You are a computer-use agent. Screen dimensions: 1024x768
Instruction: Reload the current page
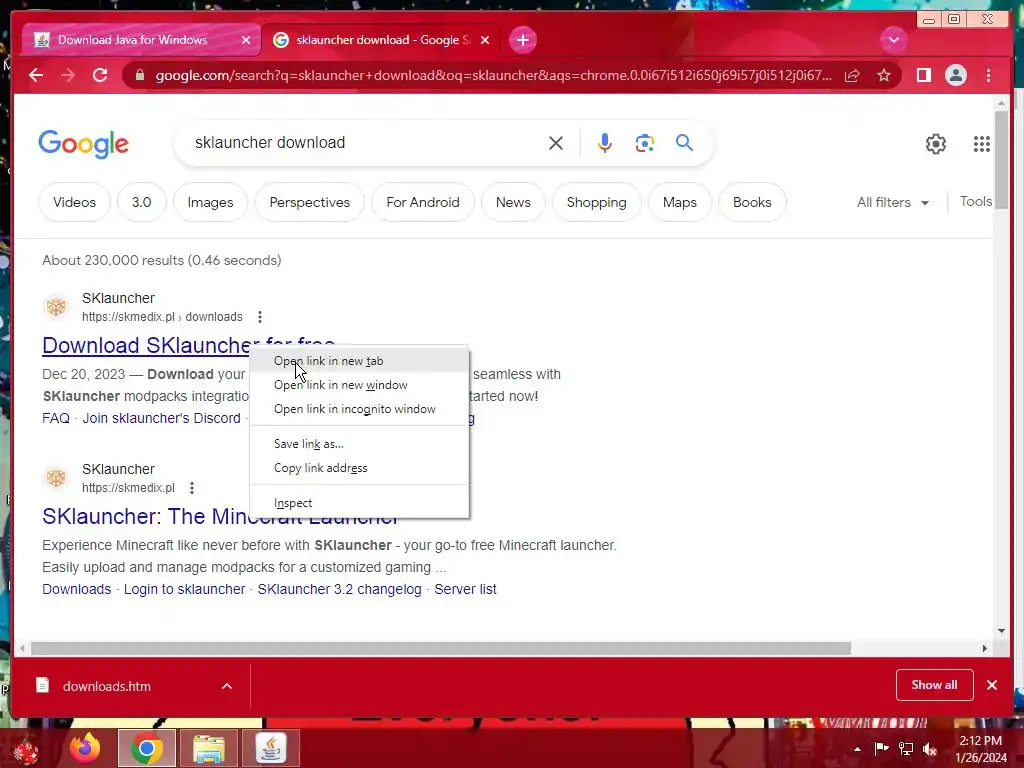(x=100, y=75)
